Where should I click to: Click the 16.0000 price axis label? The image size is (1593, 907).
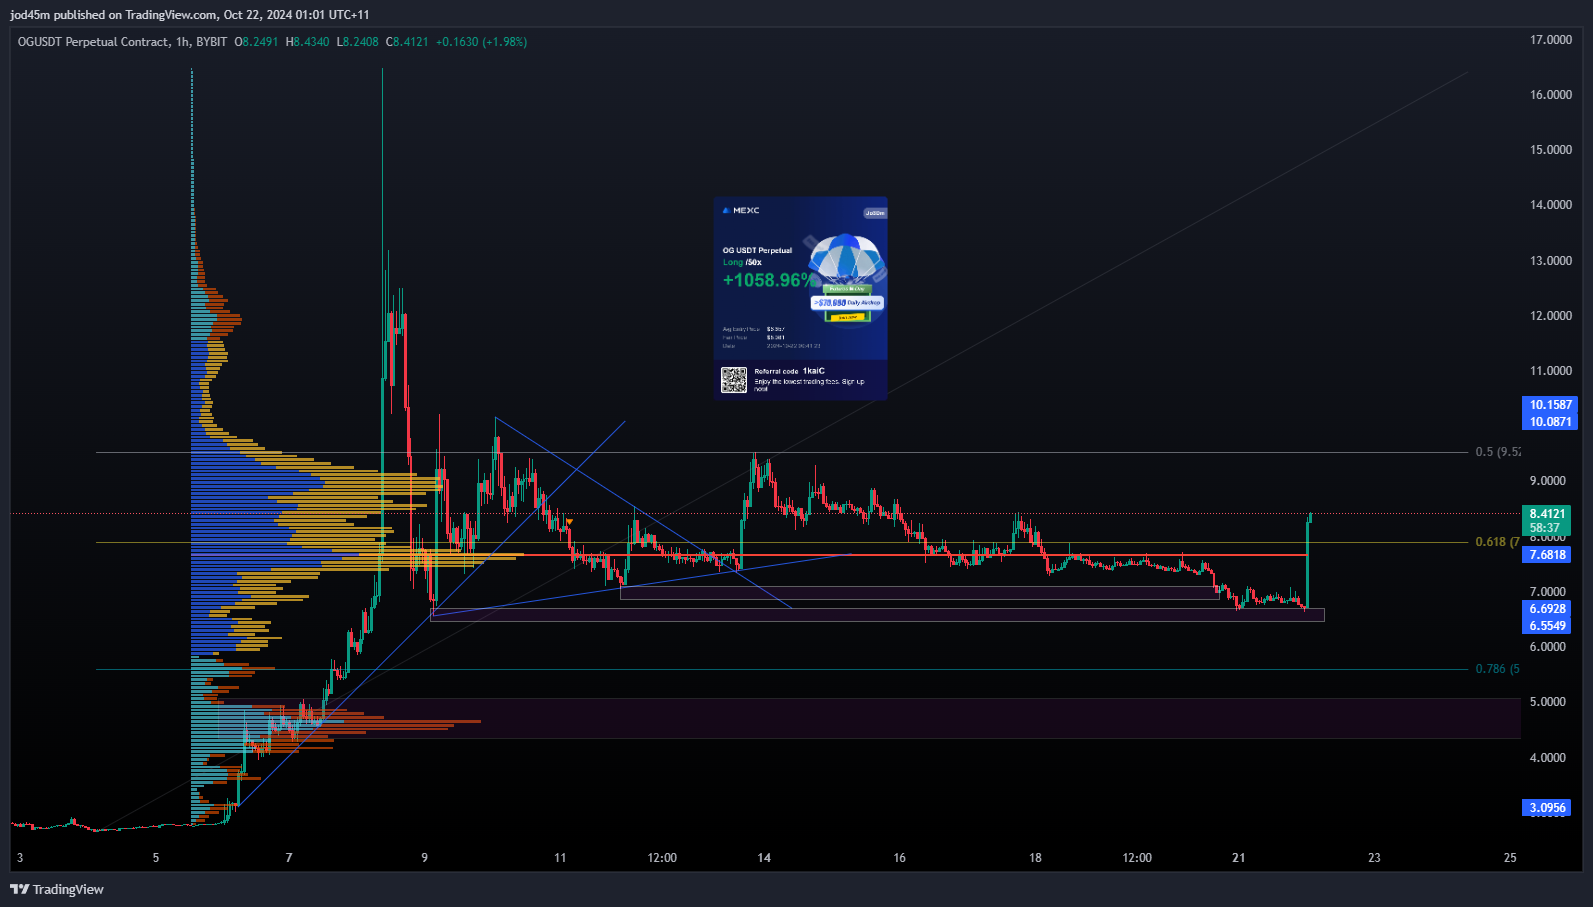coord(1550,95)
